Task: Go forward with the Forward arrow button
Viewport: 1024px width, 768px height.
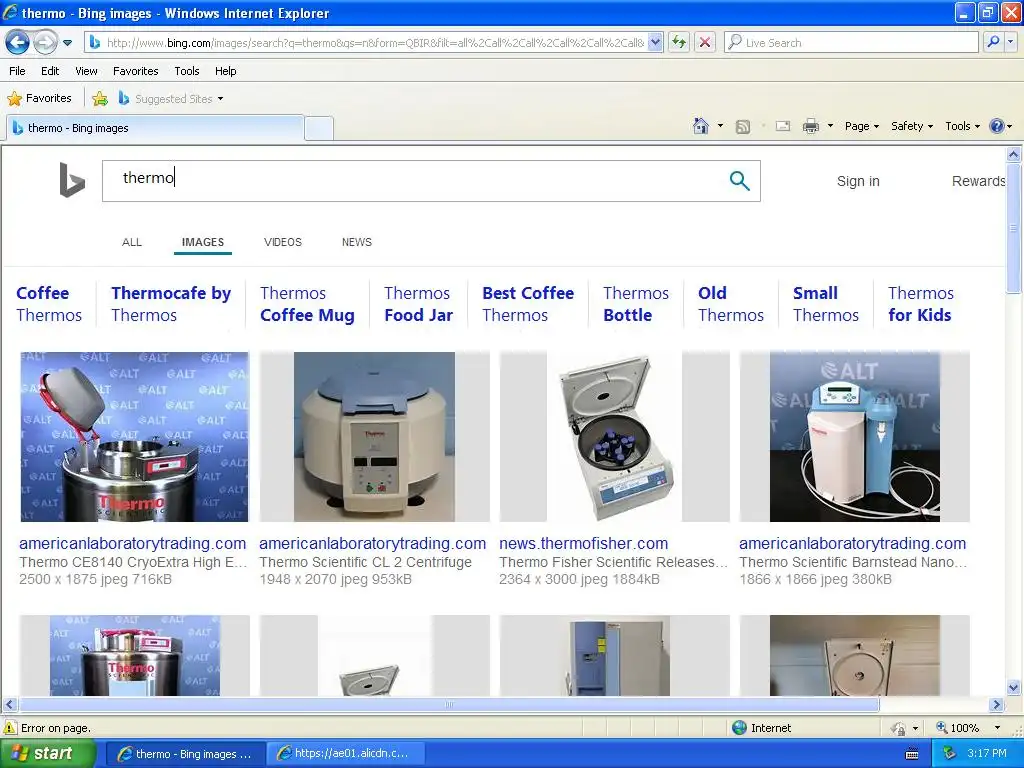Action: pyautogui.click(x=45, y=43)
